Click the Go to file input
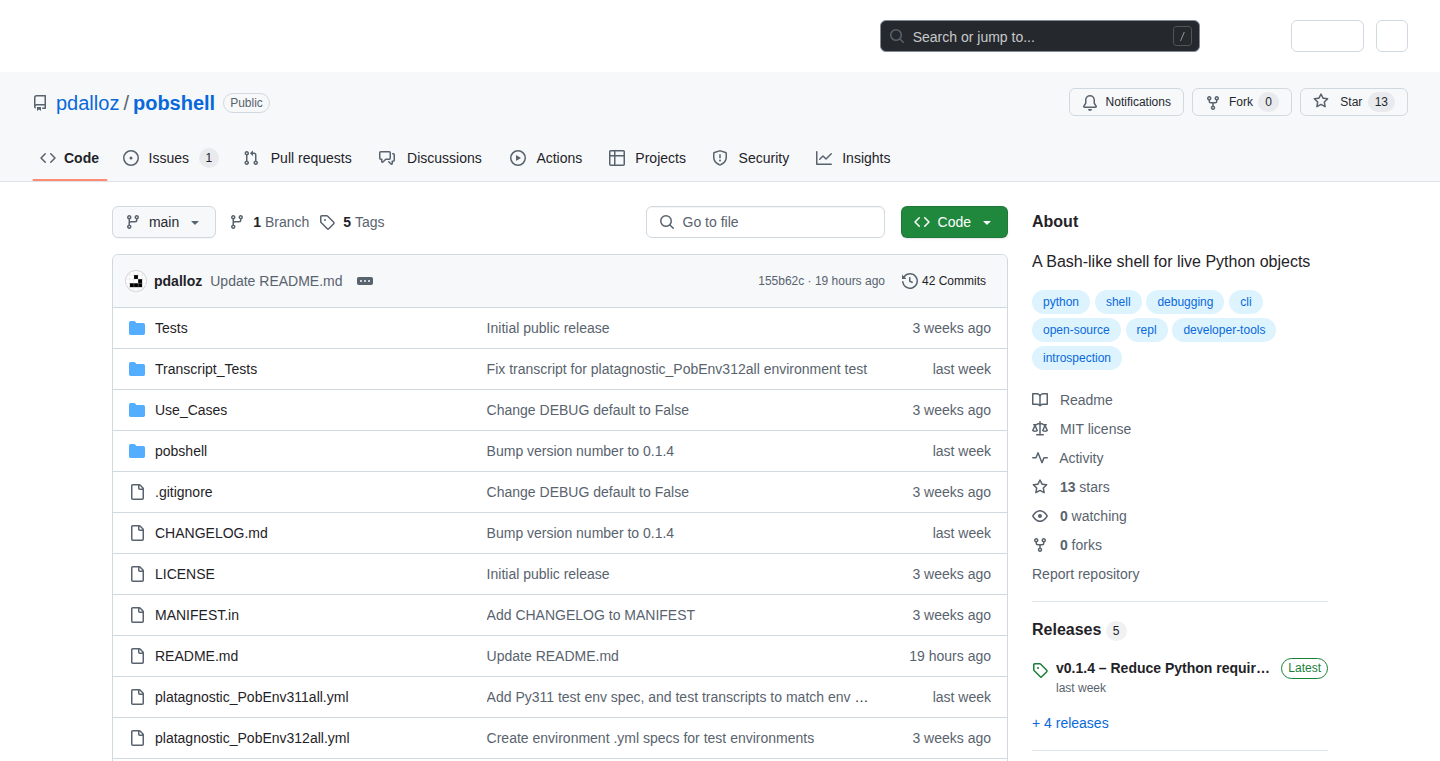This screenshot has width=1440, height=761. tap(765, 222)
